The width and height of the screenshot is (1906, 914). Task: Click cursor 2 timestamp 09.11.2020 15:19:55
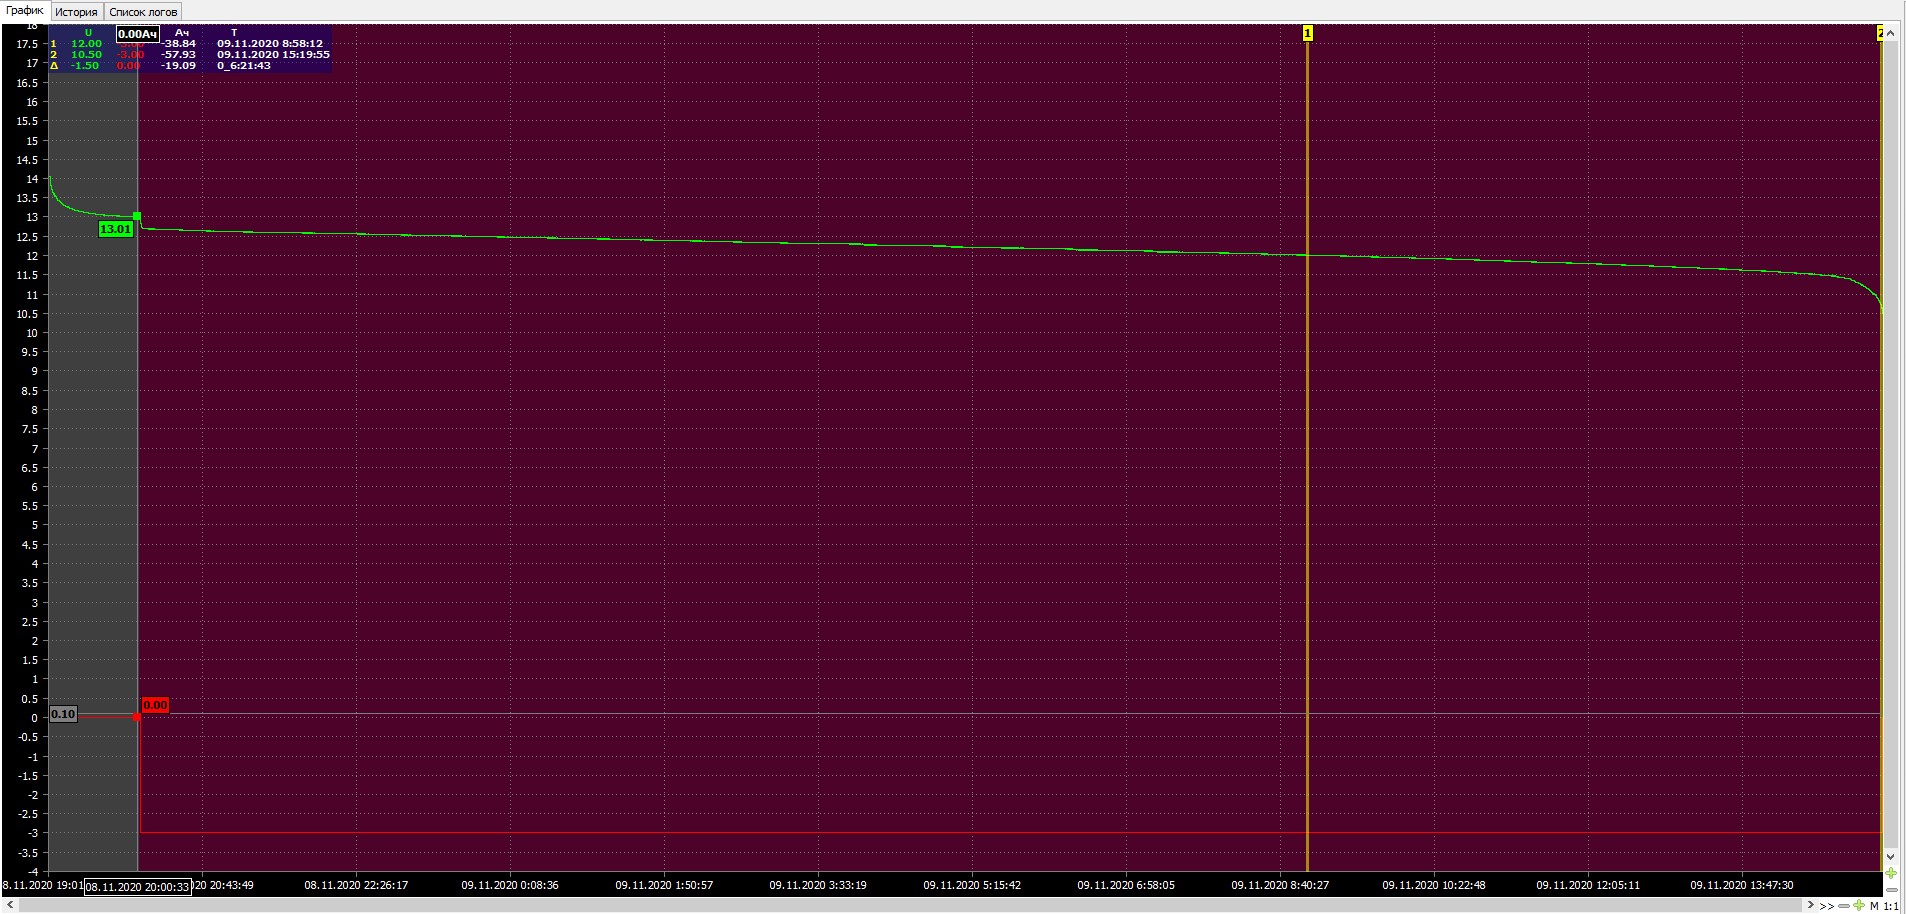pyautogui.click(x=273, y=55)
